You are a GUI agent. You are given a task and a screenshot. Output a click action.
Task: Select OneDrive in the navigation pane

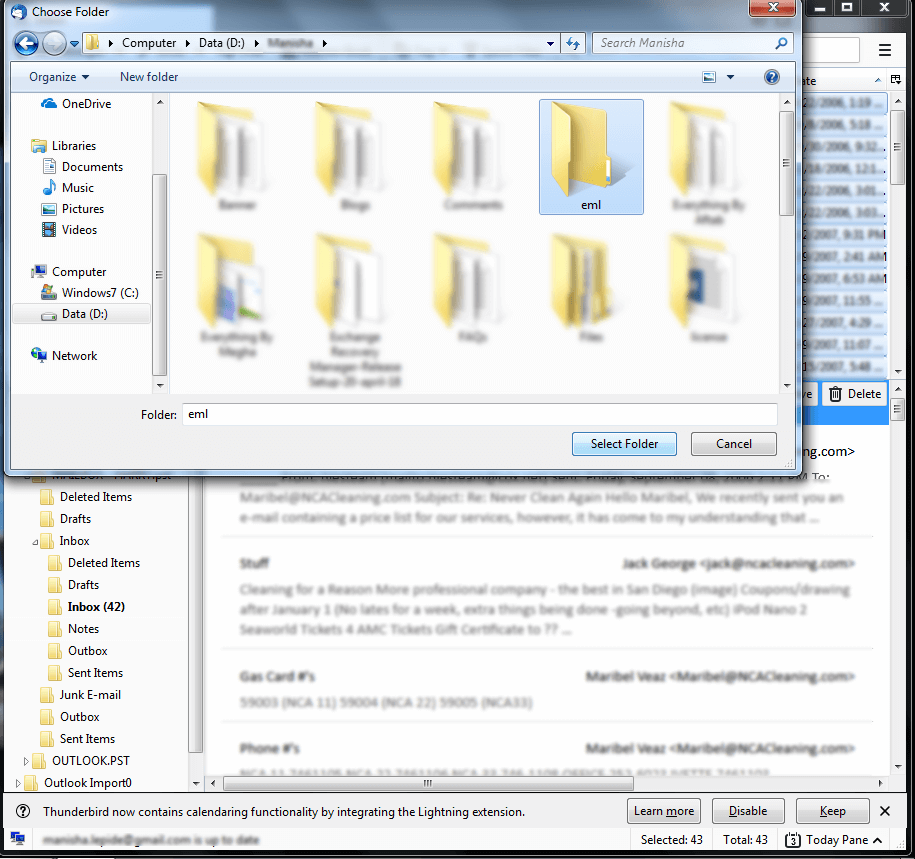click(76, 104)
